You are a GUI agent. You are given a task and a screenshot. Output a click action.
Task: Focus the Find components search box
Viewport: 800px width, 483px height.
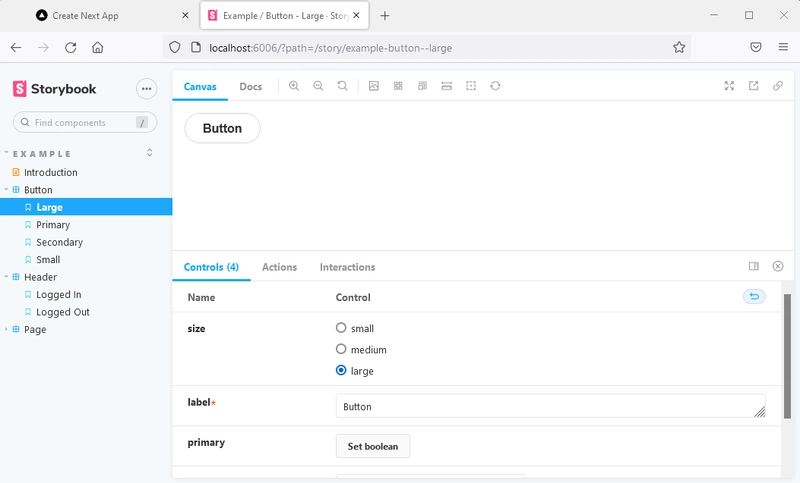(85, 122)
